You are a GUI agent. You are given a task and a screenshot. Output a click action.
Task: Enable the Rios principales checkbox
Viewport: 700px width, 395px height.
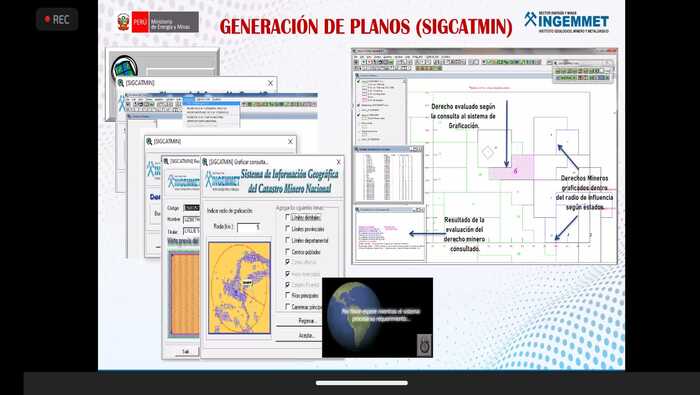(288, 295)
